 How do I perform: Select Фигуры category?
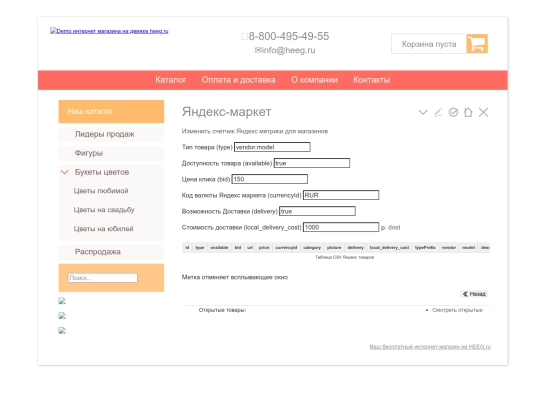(111, 153)
